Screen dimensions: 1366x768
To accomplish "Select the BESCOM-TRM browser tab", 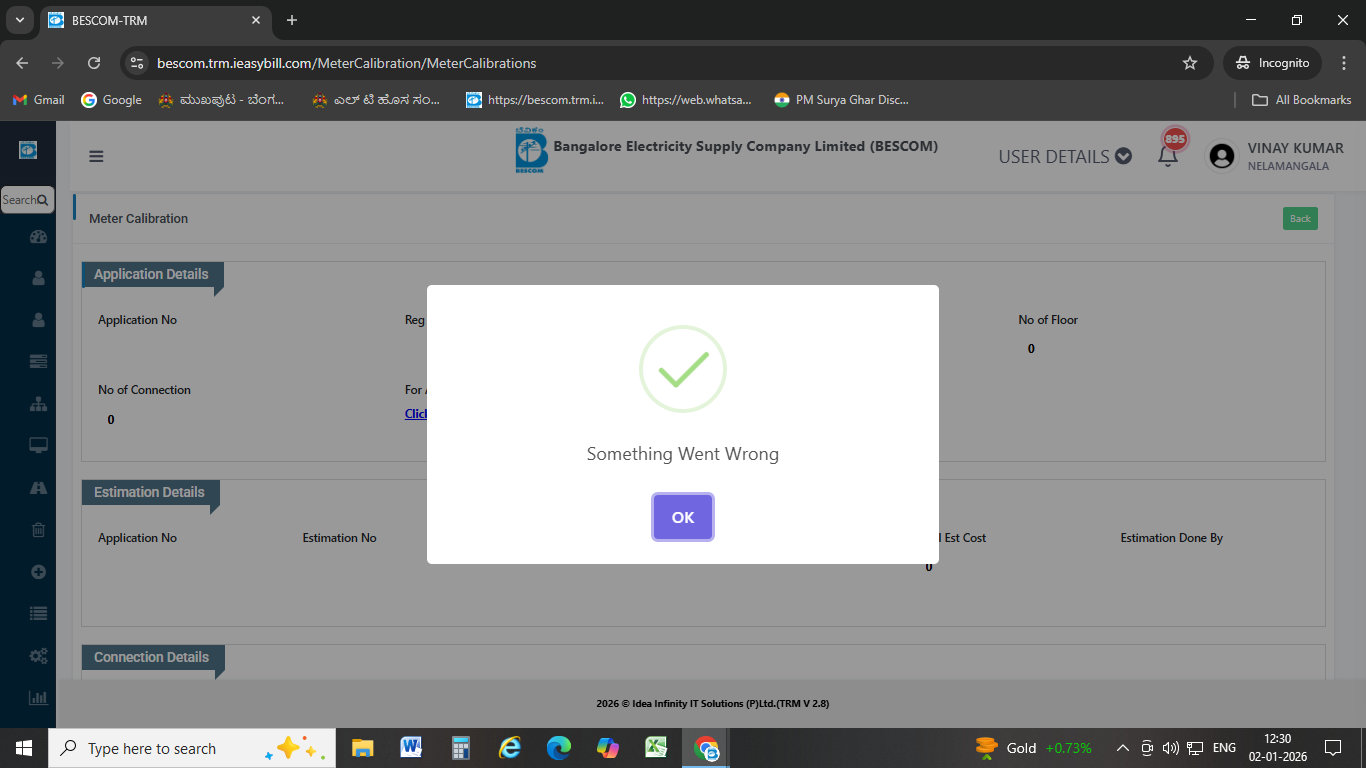I will pos(155,20).
